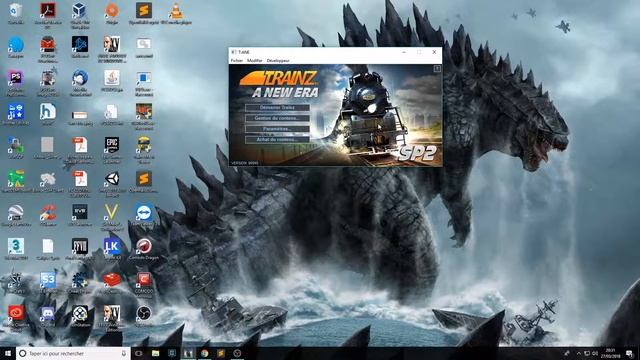Image resolution: width=640 pixels, height=360 pixels.
Task: Expand the system tray hidden icons chevron
Action: pyautogui.click(x=578, y=353)
